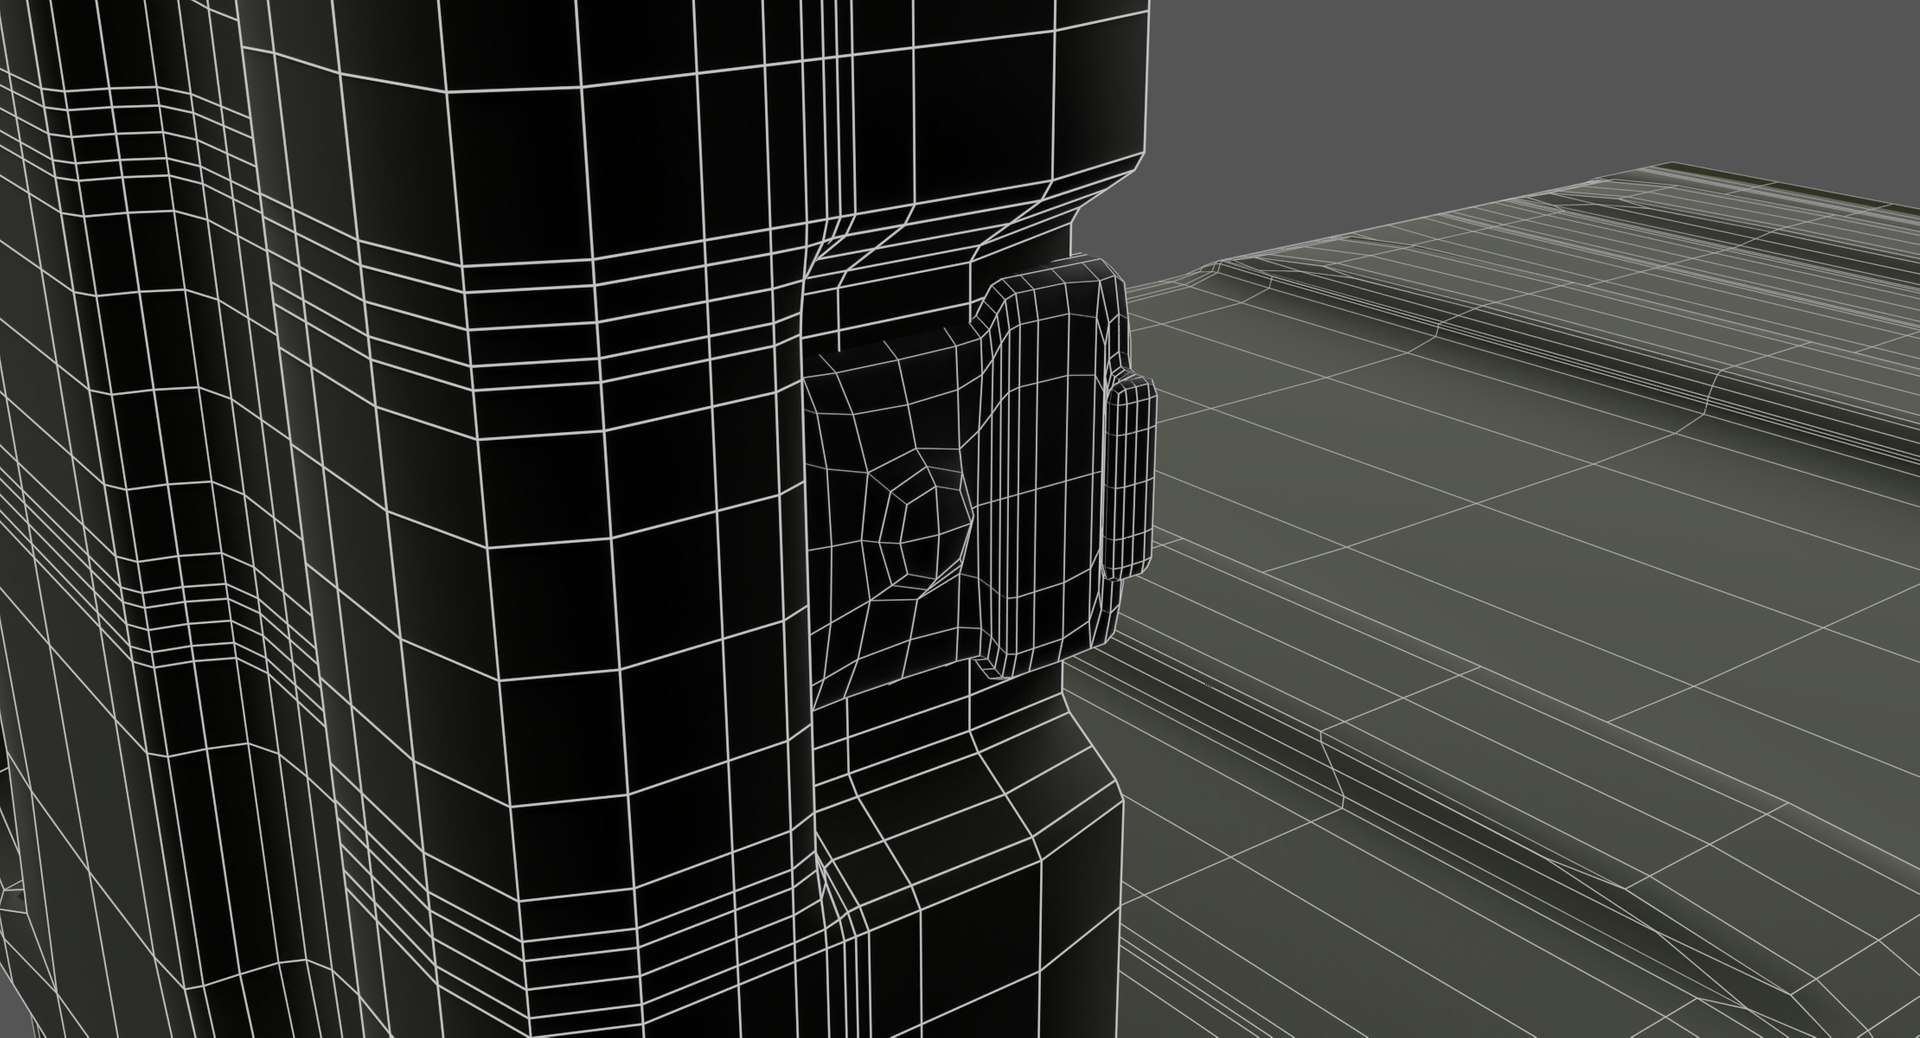Click the small oval knob on latch
1920x1038 pixels.
pos(1131,474)
